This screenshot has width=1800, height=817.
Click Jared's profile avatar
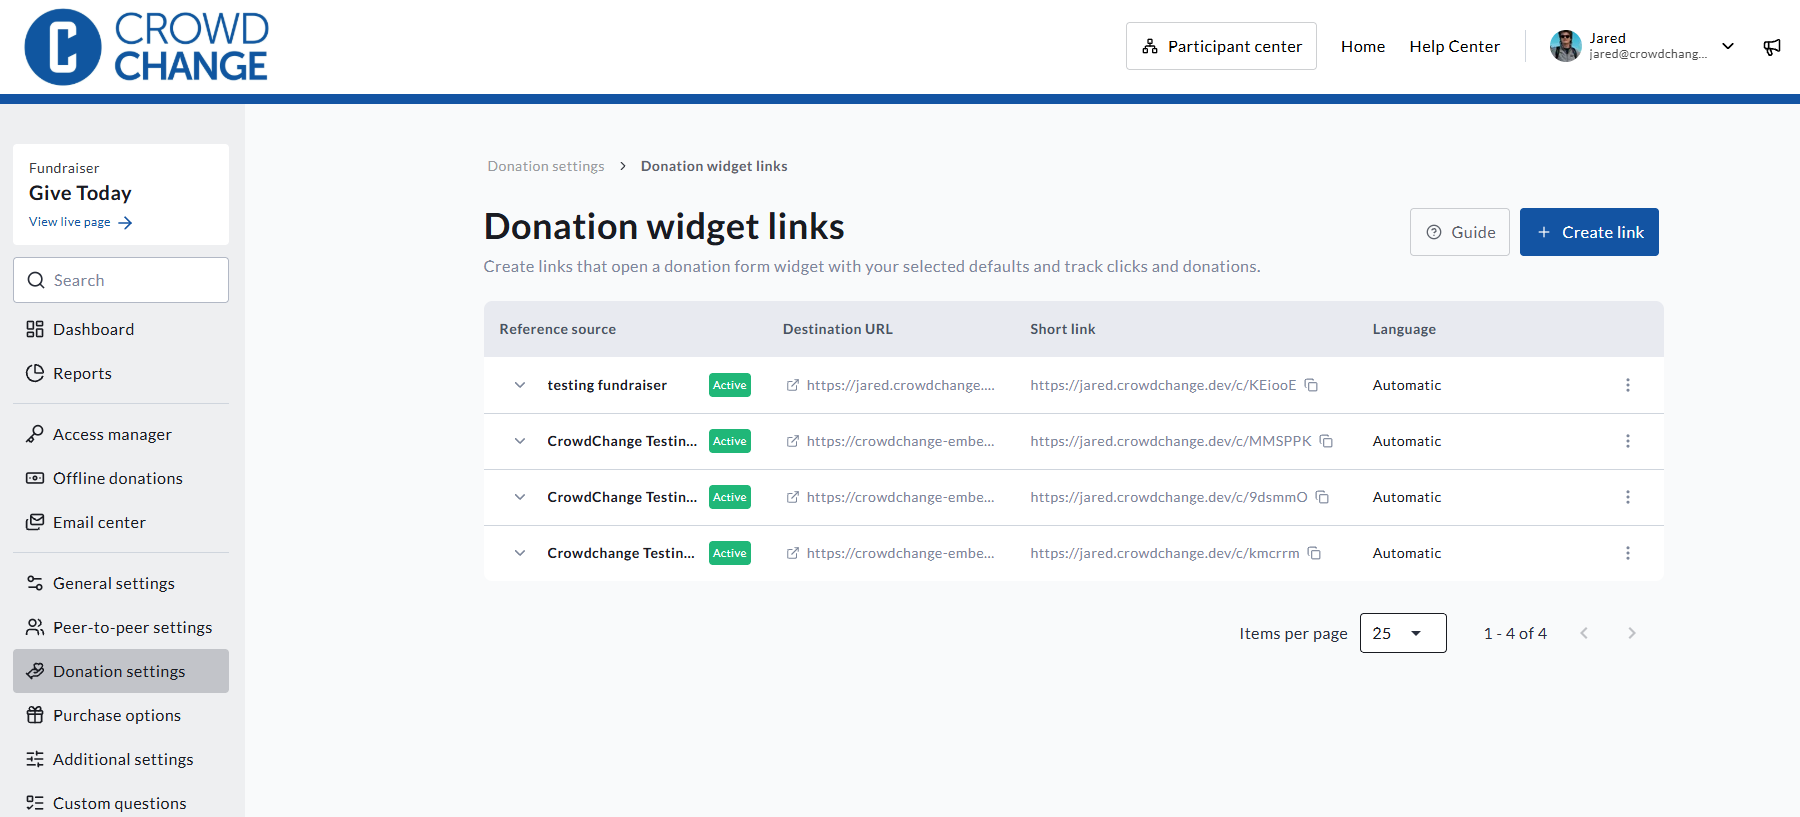(1565, 46)
